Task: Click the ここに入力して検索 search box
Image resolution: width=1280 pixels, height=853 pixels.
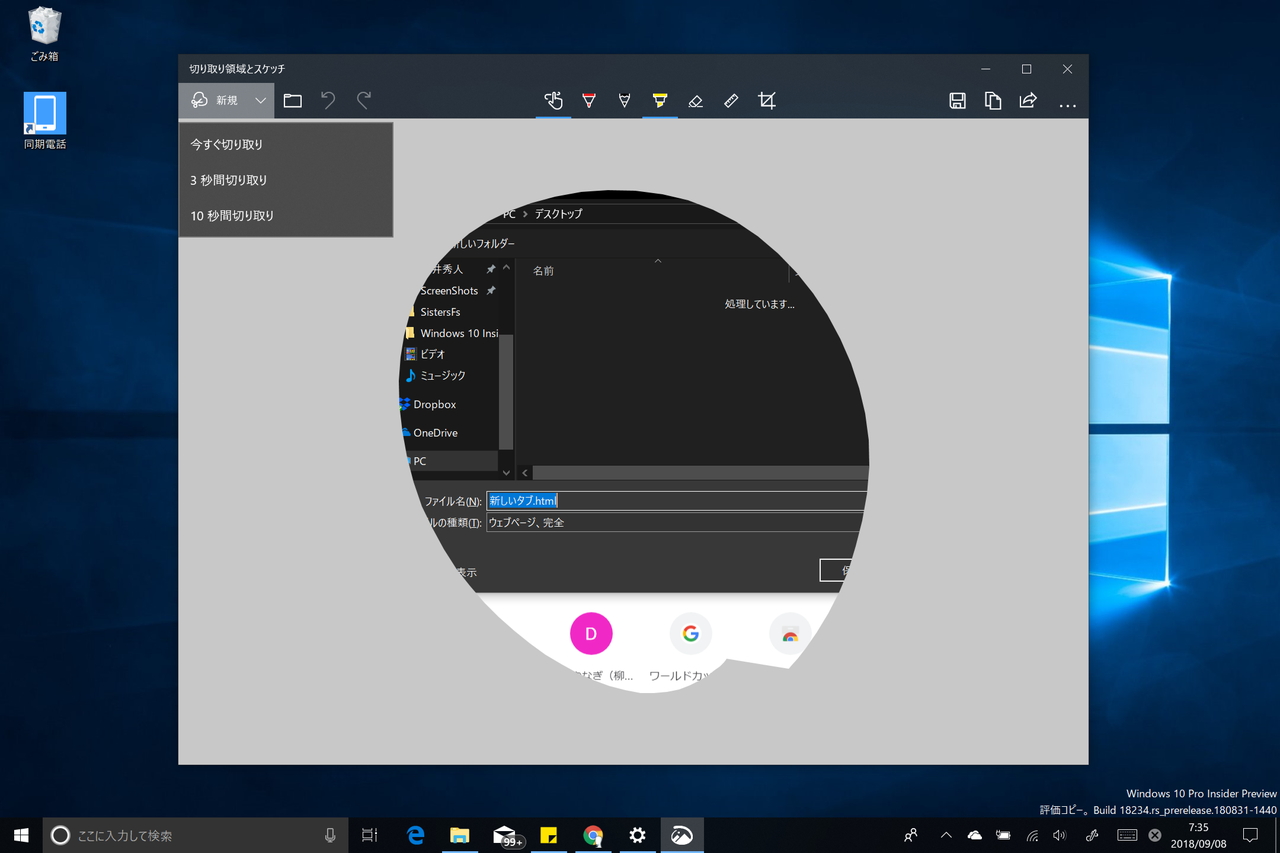Action: tap(195, 835)
